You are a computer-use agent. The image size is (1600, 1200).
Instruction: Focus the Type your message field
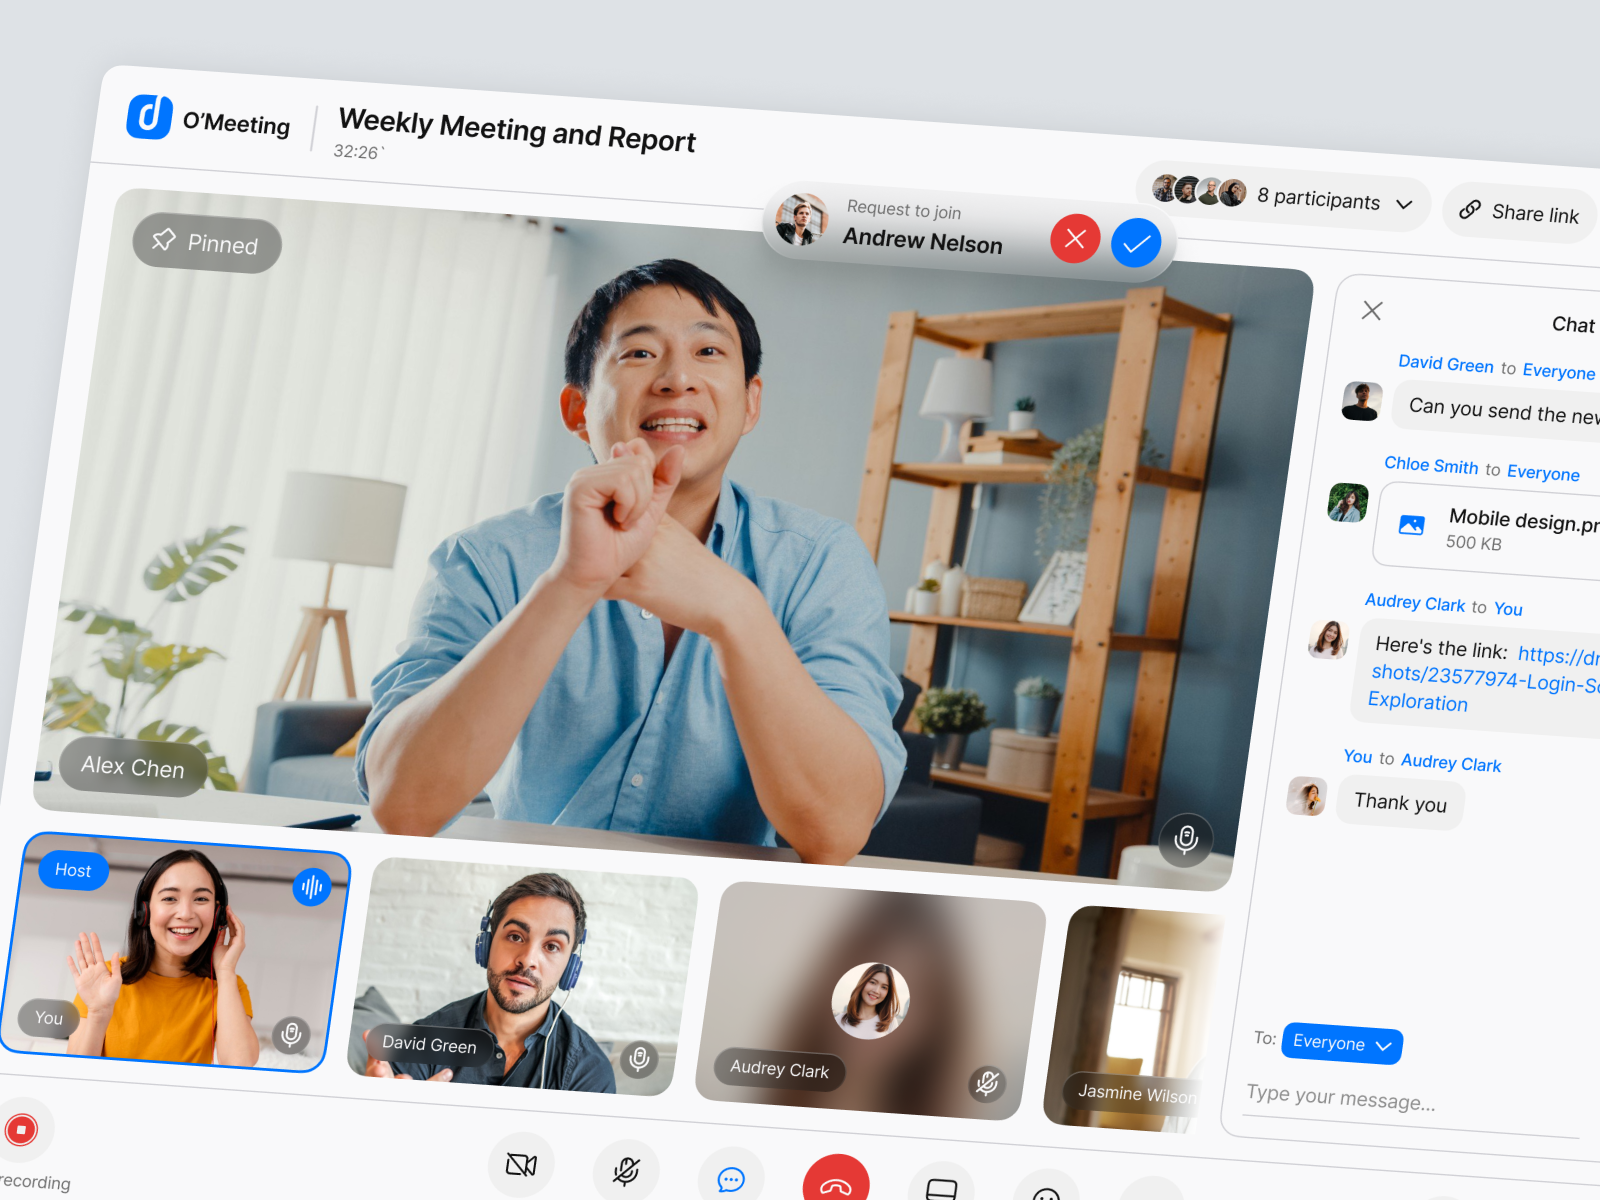(x=1410, y=1105)
